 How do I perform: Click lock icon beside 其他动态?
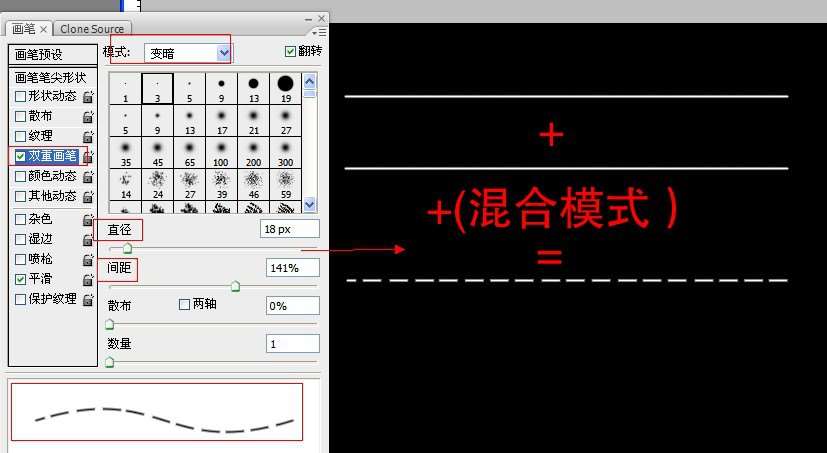click(x=89, y=197)
